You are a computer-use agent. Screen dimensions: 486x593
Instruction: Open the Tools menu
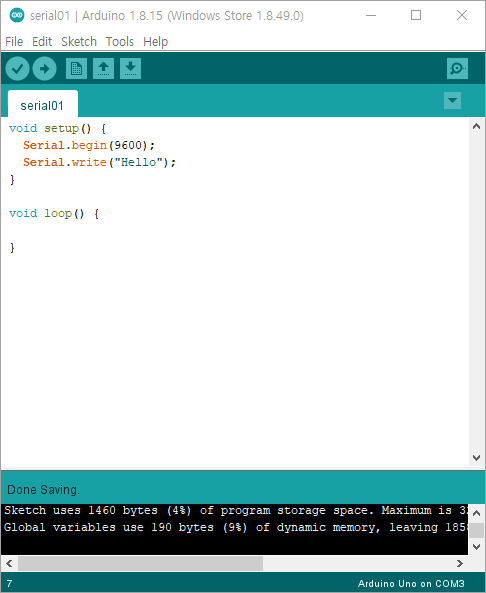point(120,42)
